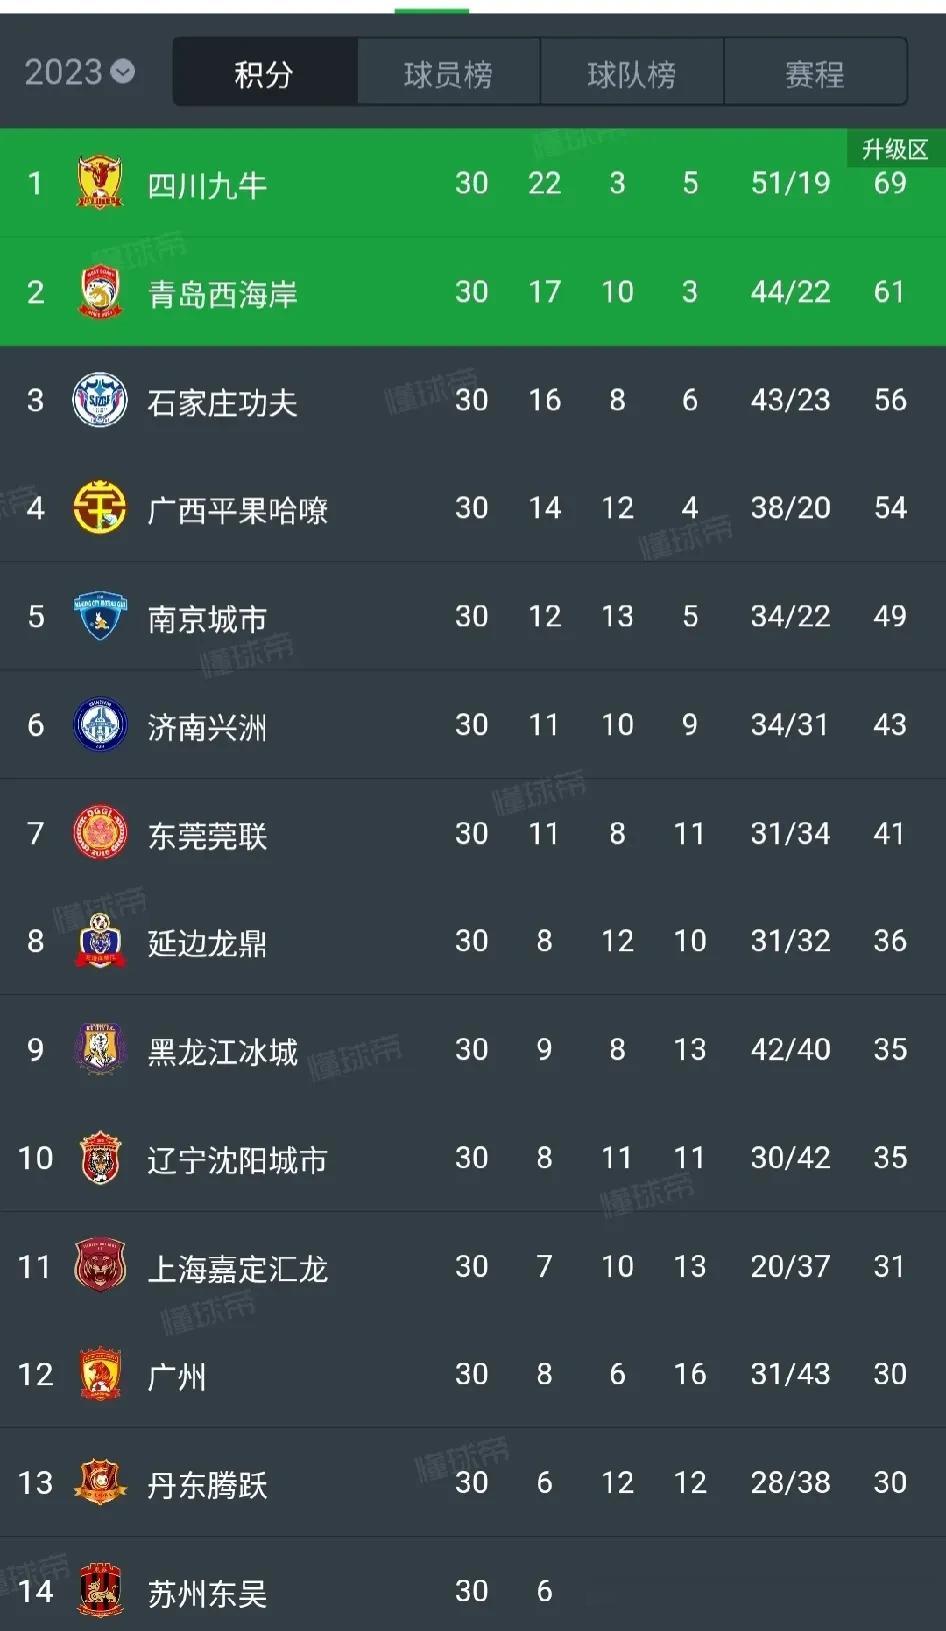946x1631 pixels.
Task: Open the 赛程 schedule tab
Action: click(x=816, y=71)
